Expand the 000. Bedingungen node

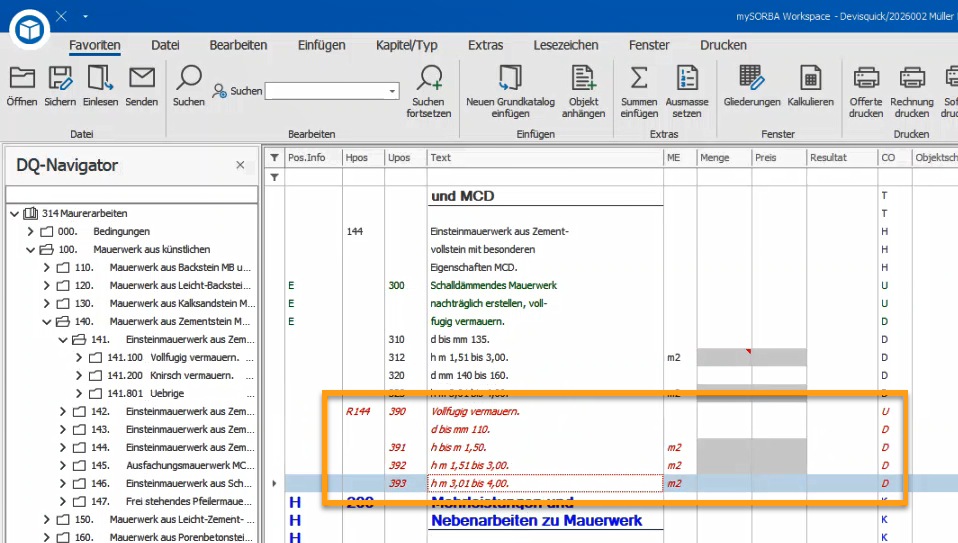click(x=31, y=231)
